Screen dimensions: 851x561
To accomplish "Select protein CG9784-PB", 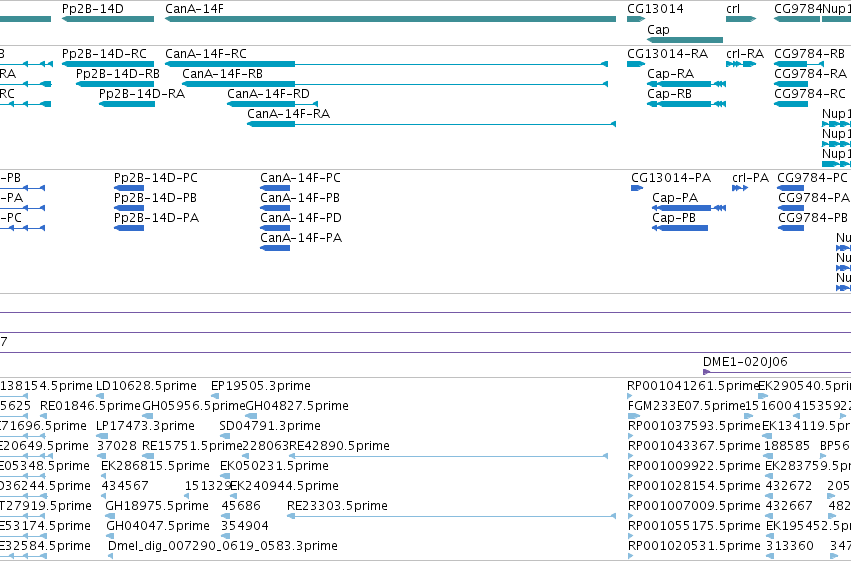I will pos(791,228).
